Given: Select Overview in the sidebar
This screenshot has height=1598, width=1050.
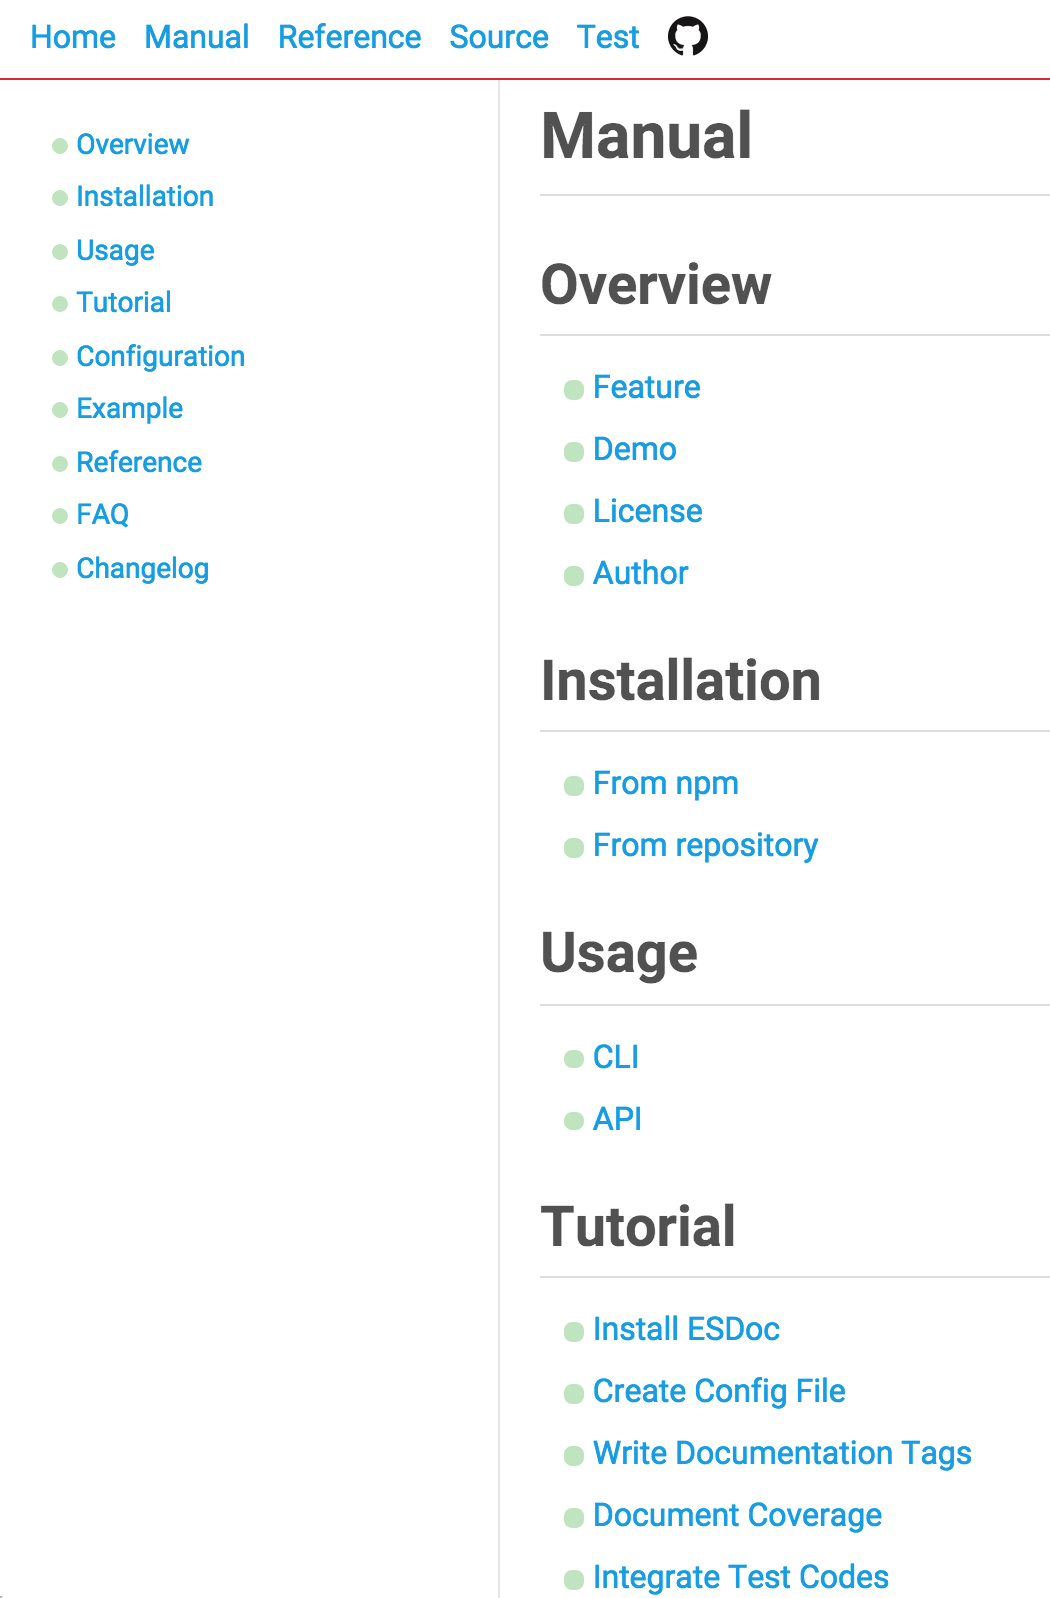Looking at the screenshot, I should [x=133, y=144].
